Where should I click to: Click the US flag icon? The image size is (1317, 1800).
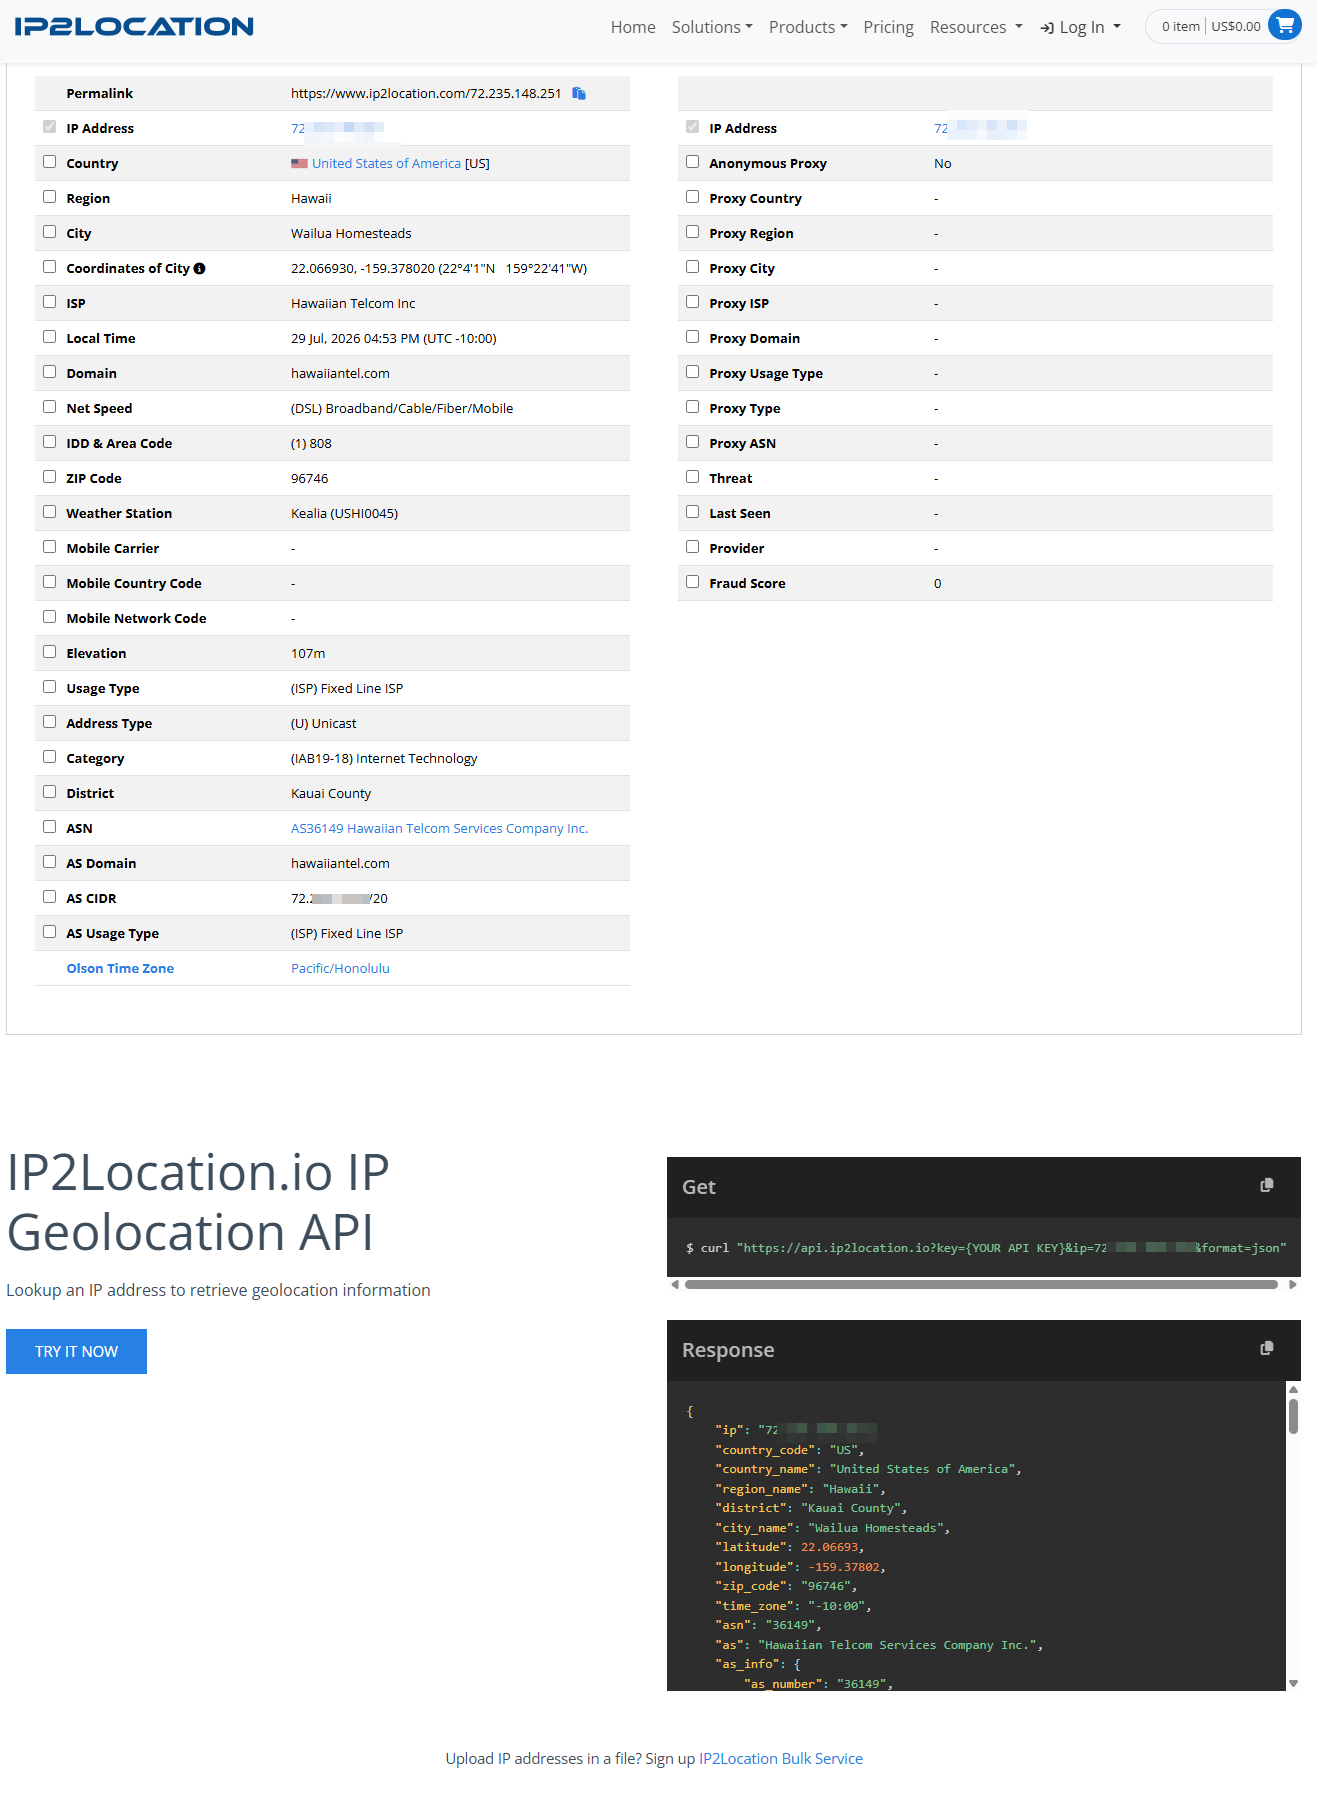click(x=299, y=163)
